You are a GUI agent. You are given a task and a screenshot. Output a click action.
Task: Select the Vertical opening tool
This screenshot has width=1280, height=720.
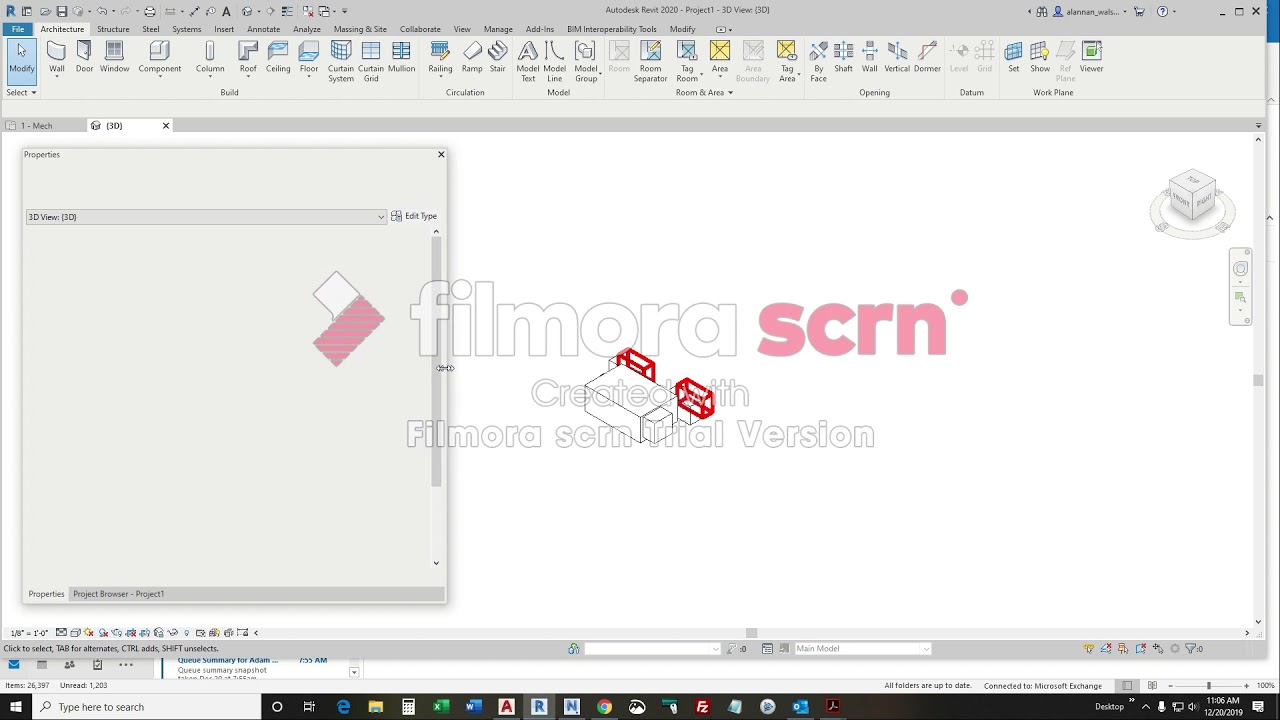click(x=897, y=58)
